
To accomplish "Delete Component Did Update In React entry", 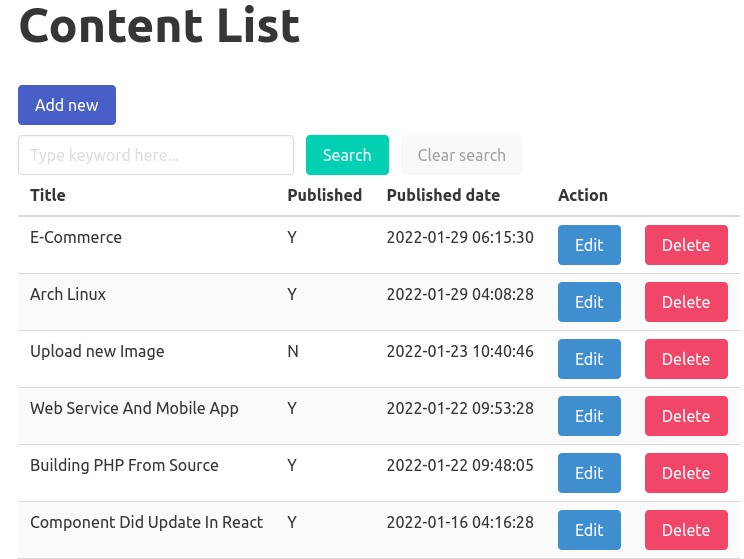I will tap(686, 530).
